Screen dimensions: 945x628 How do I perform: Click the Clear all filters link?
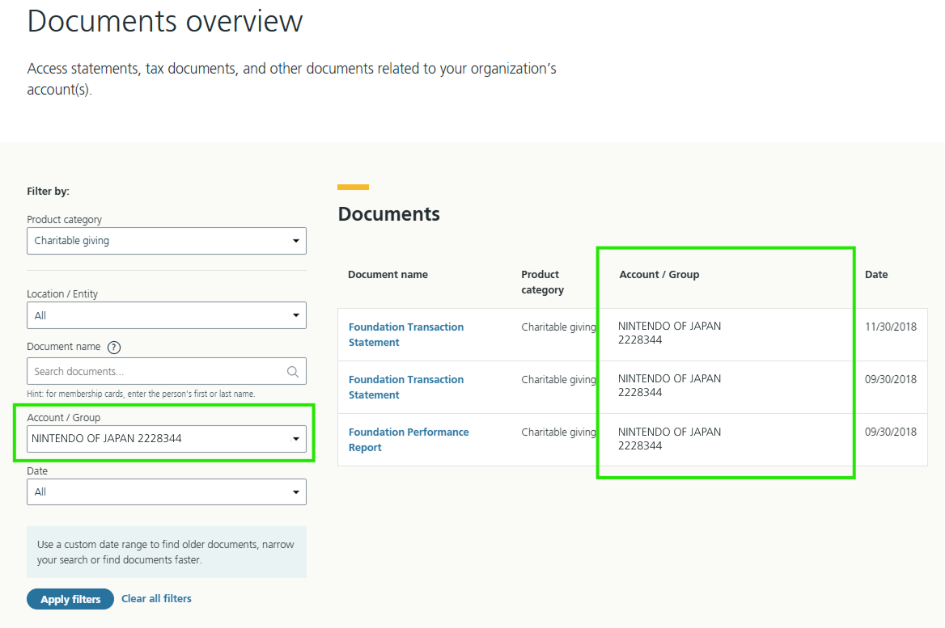click(156, 598)
